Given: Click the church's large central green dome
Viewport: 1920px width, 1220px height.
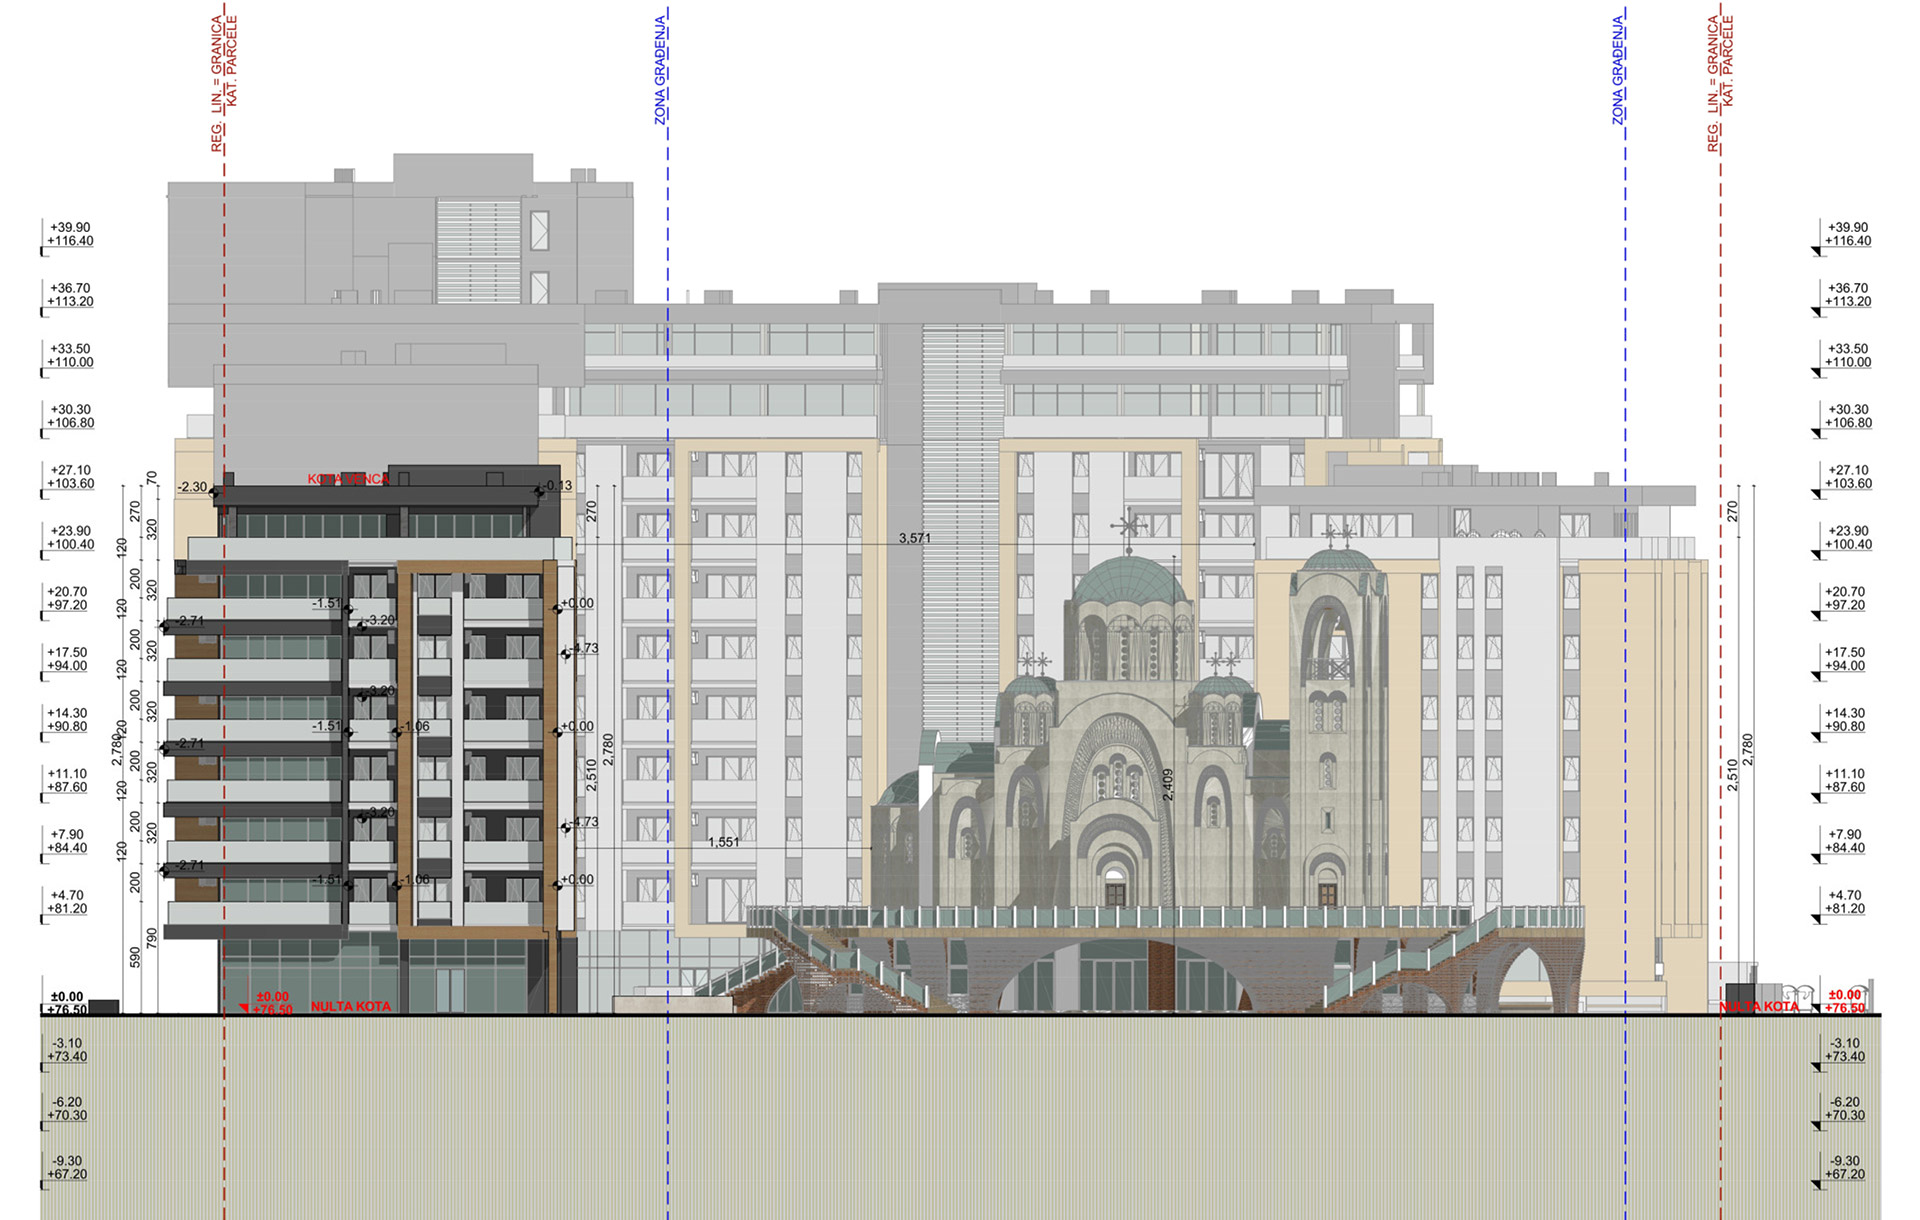Looking at the screenshot, I should pyautogui.click(x=1130, y=580).
